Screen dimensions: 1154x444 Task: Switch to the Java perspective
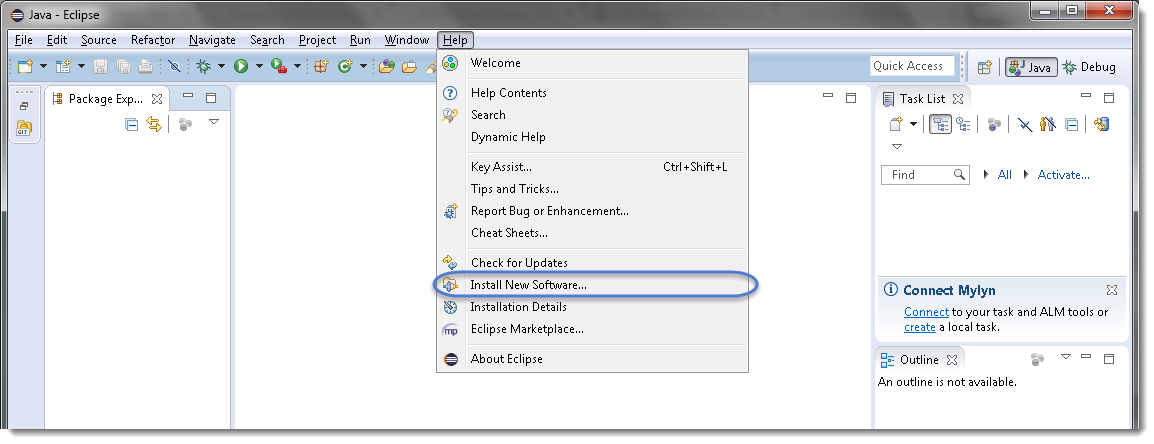point(1031,67)
